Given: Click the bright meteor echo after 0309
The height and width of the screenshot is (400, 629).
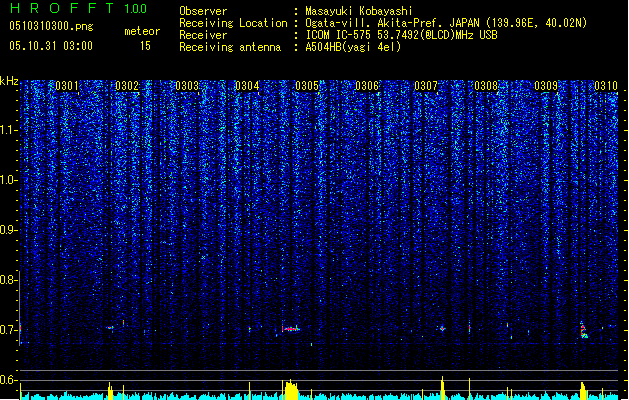Looking at the screenshot, I should [584, 330].
